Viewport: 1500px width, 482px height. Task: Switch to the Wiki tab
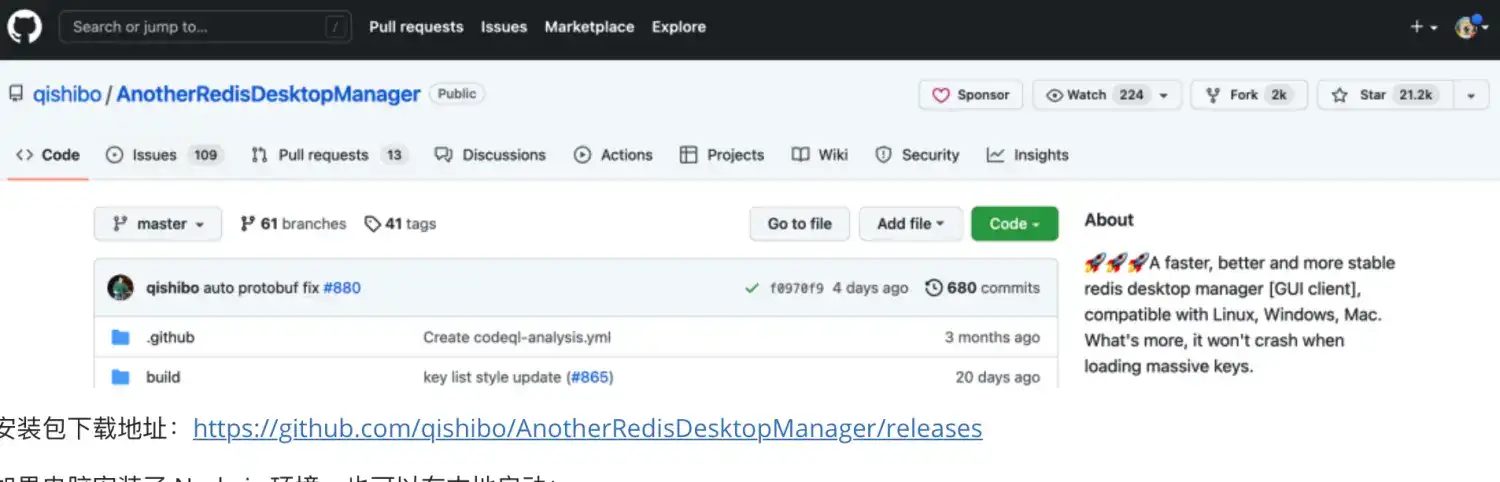(820, 155)
